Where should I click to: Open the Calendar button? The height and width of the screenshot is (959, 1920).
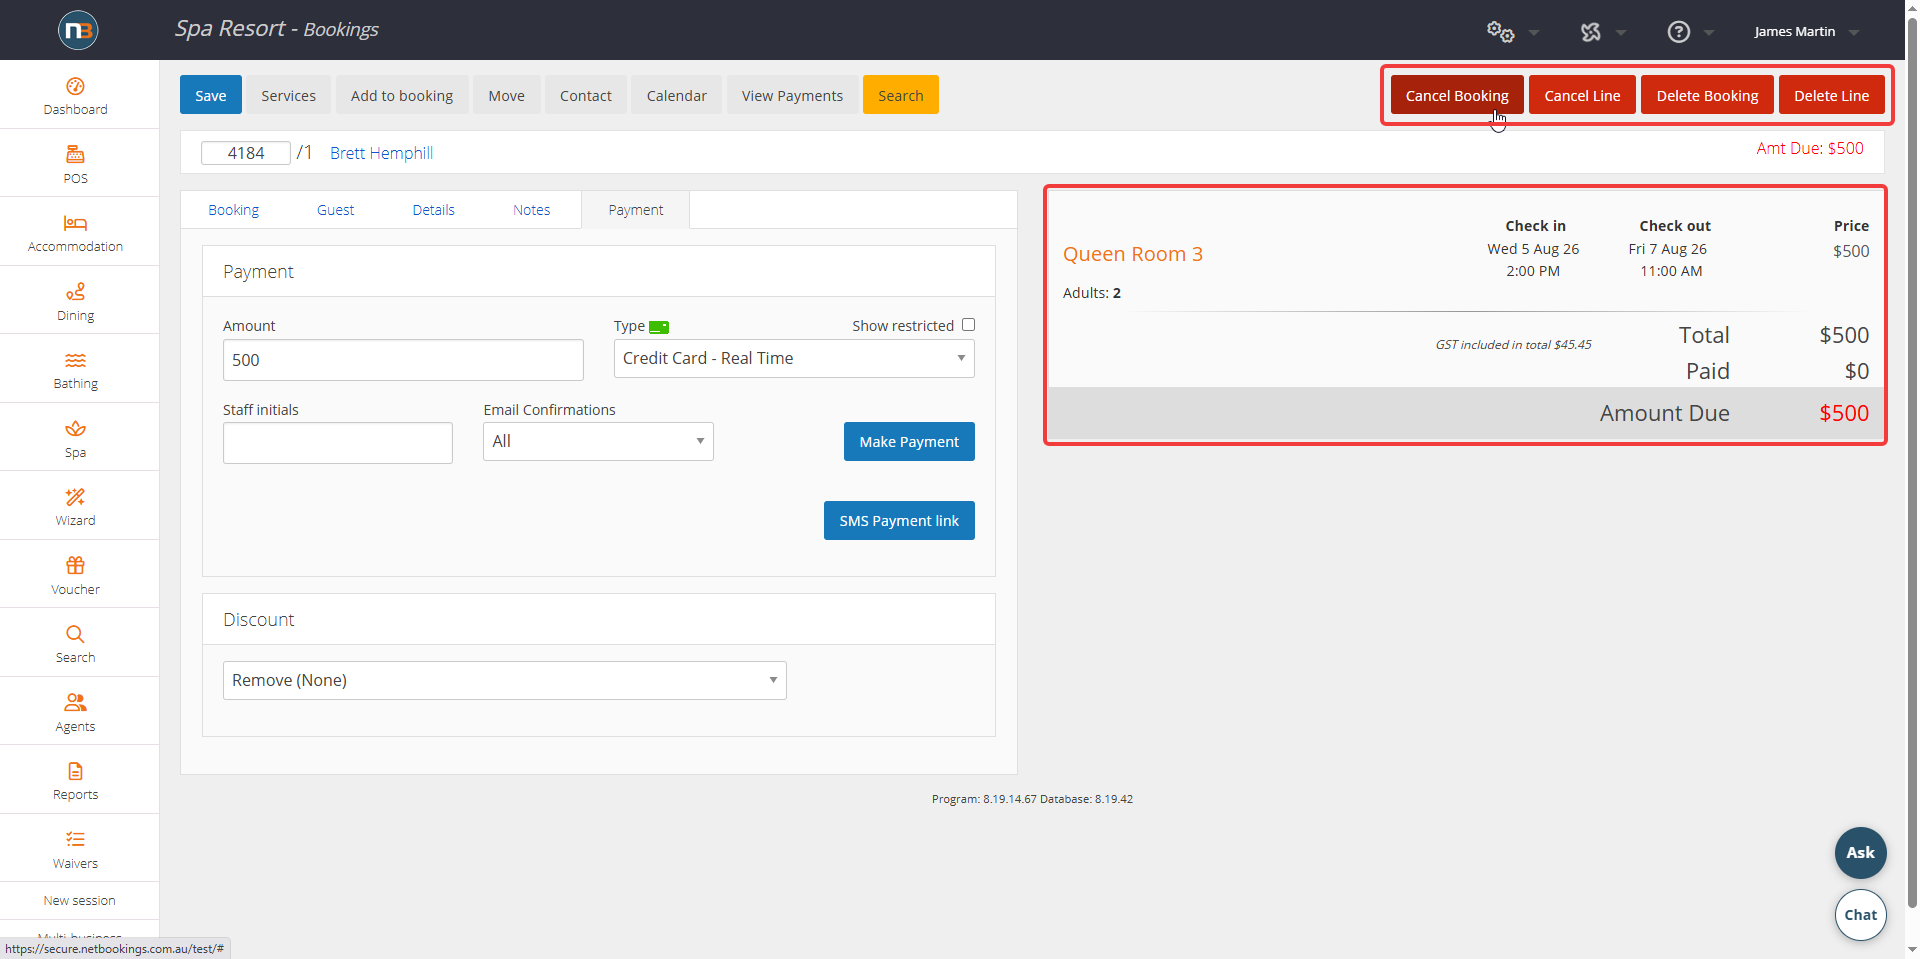coord(676,95)
